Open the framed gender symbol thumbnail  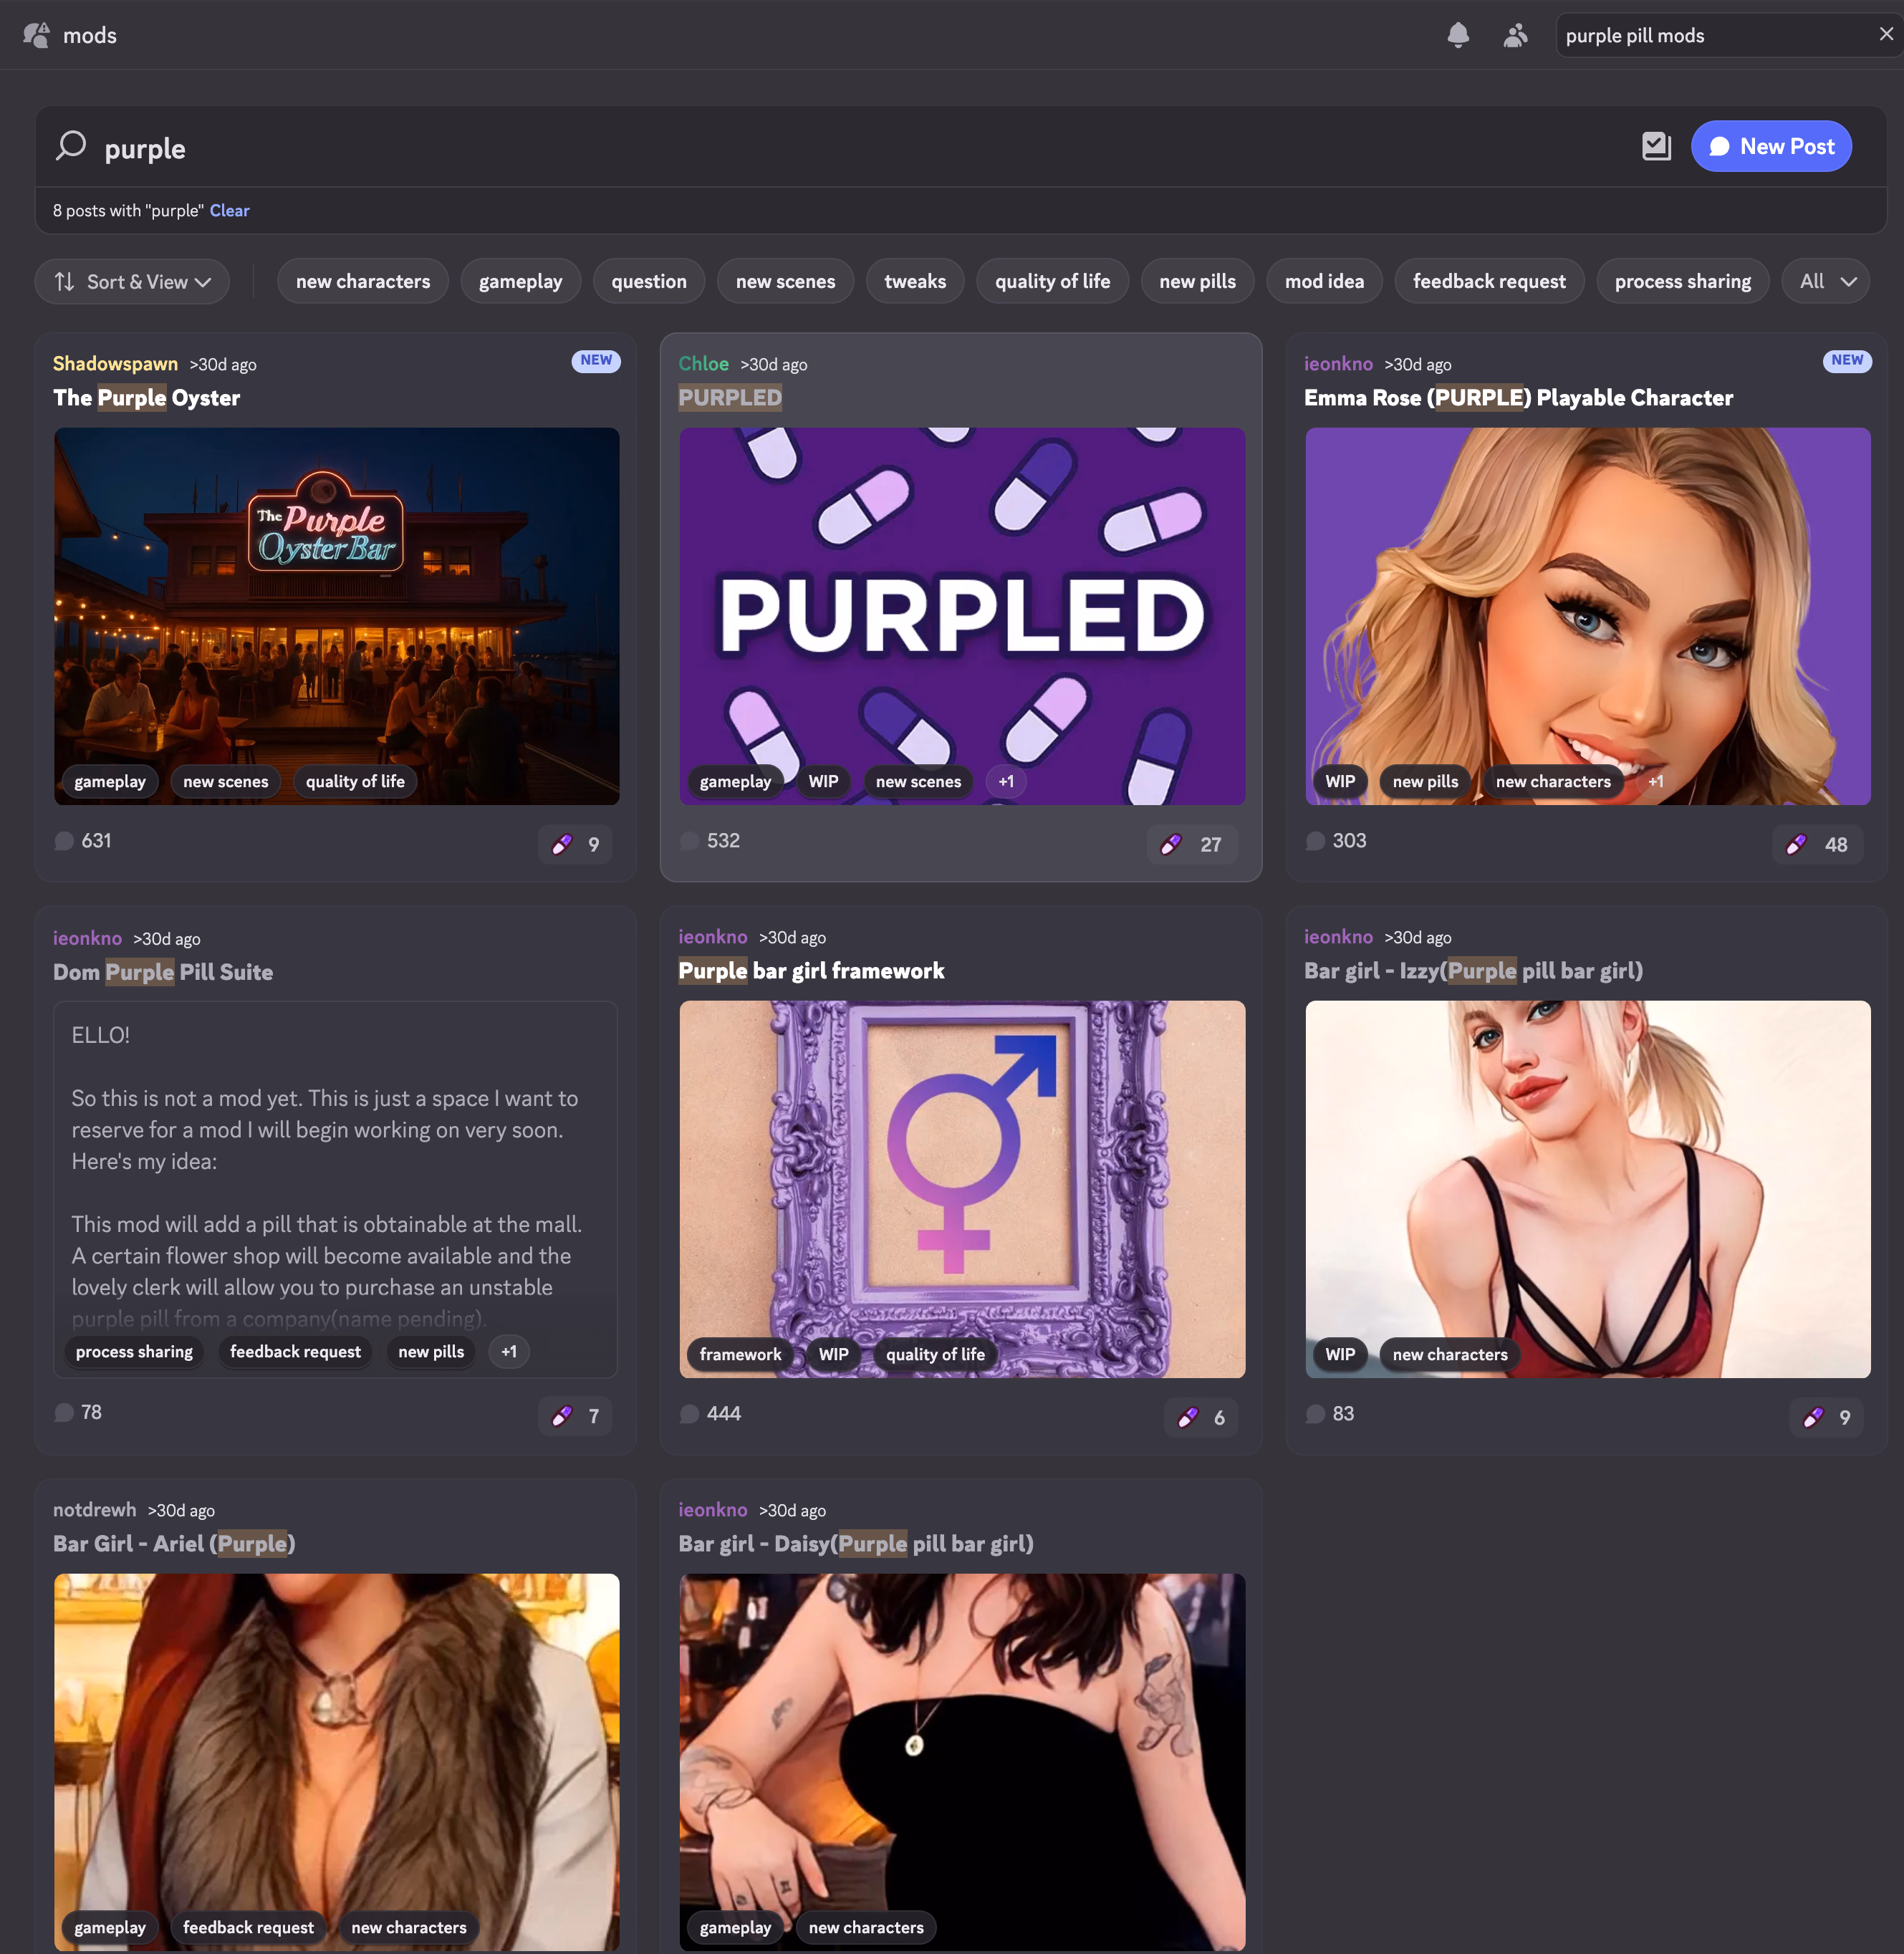(x=962, y=1189)
